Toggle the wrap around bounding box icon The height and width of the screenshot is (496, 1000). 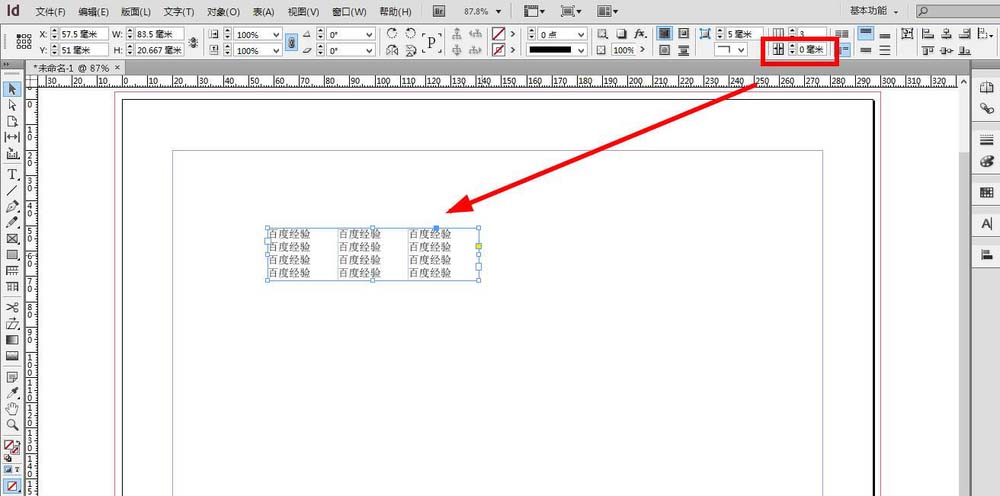683,34
